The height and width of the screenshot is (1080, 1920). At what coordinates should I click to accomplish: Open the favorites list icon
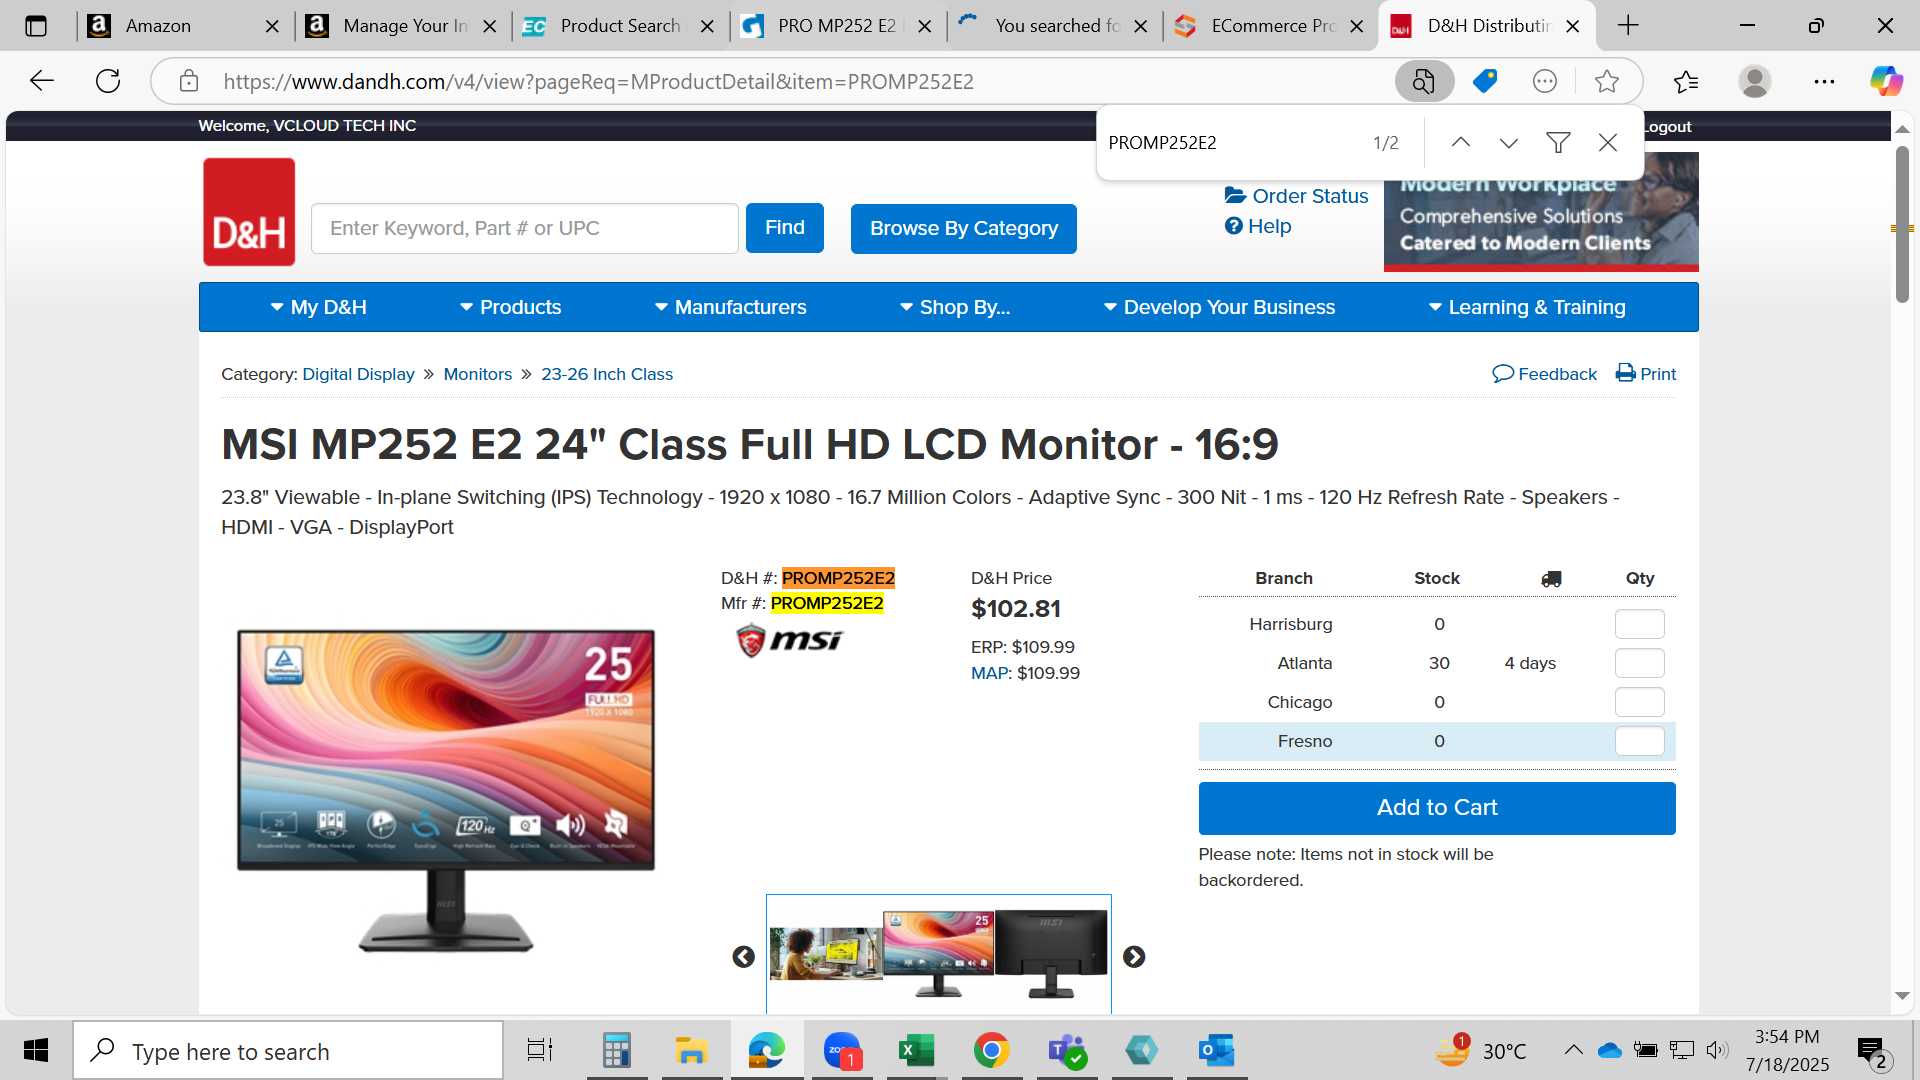tap(1686, 81)
